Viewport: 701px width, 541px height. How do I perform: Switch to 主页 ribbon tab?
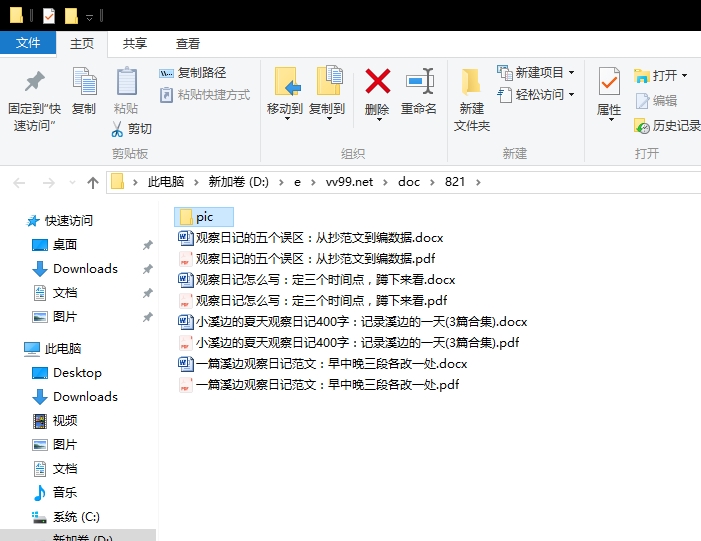point(82,44)
